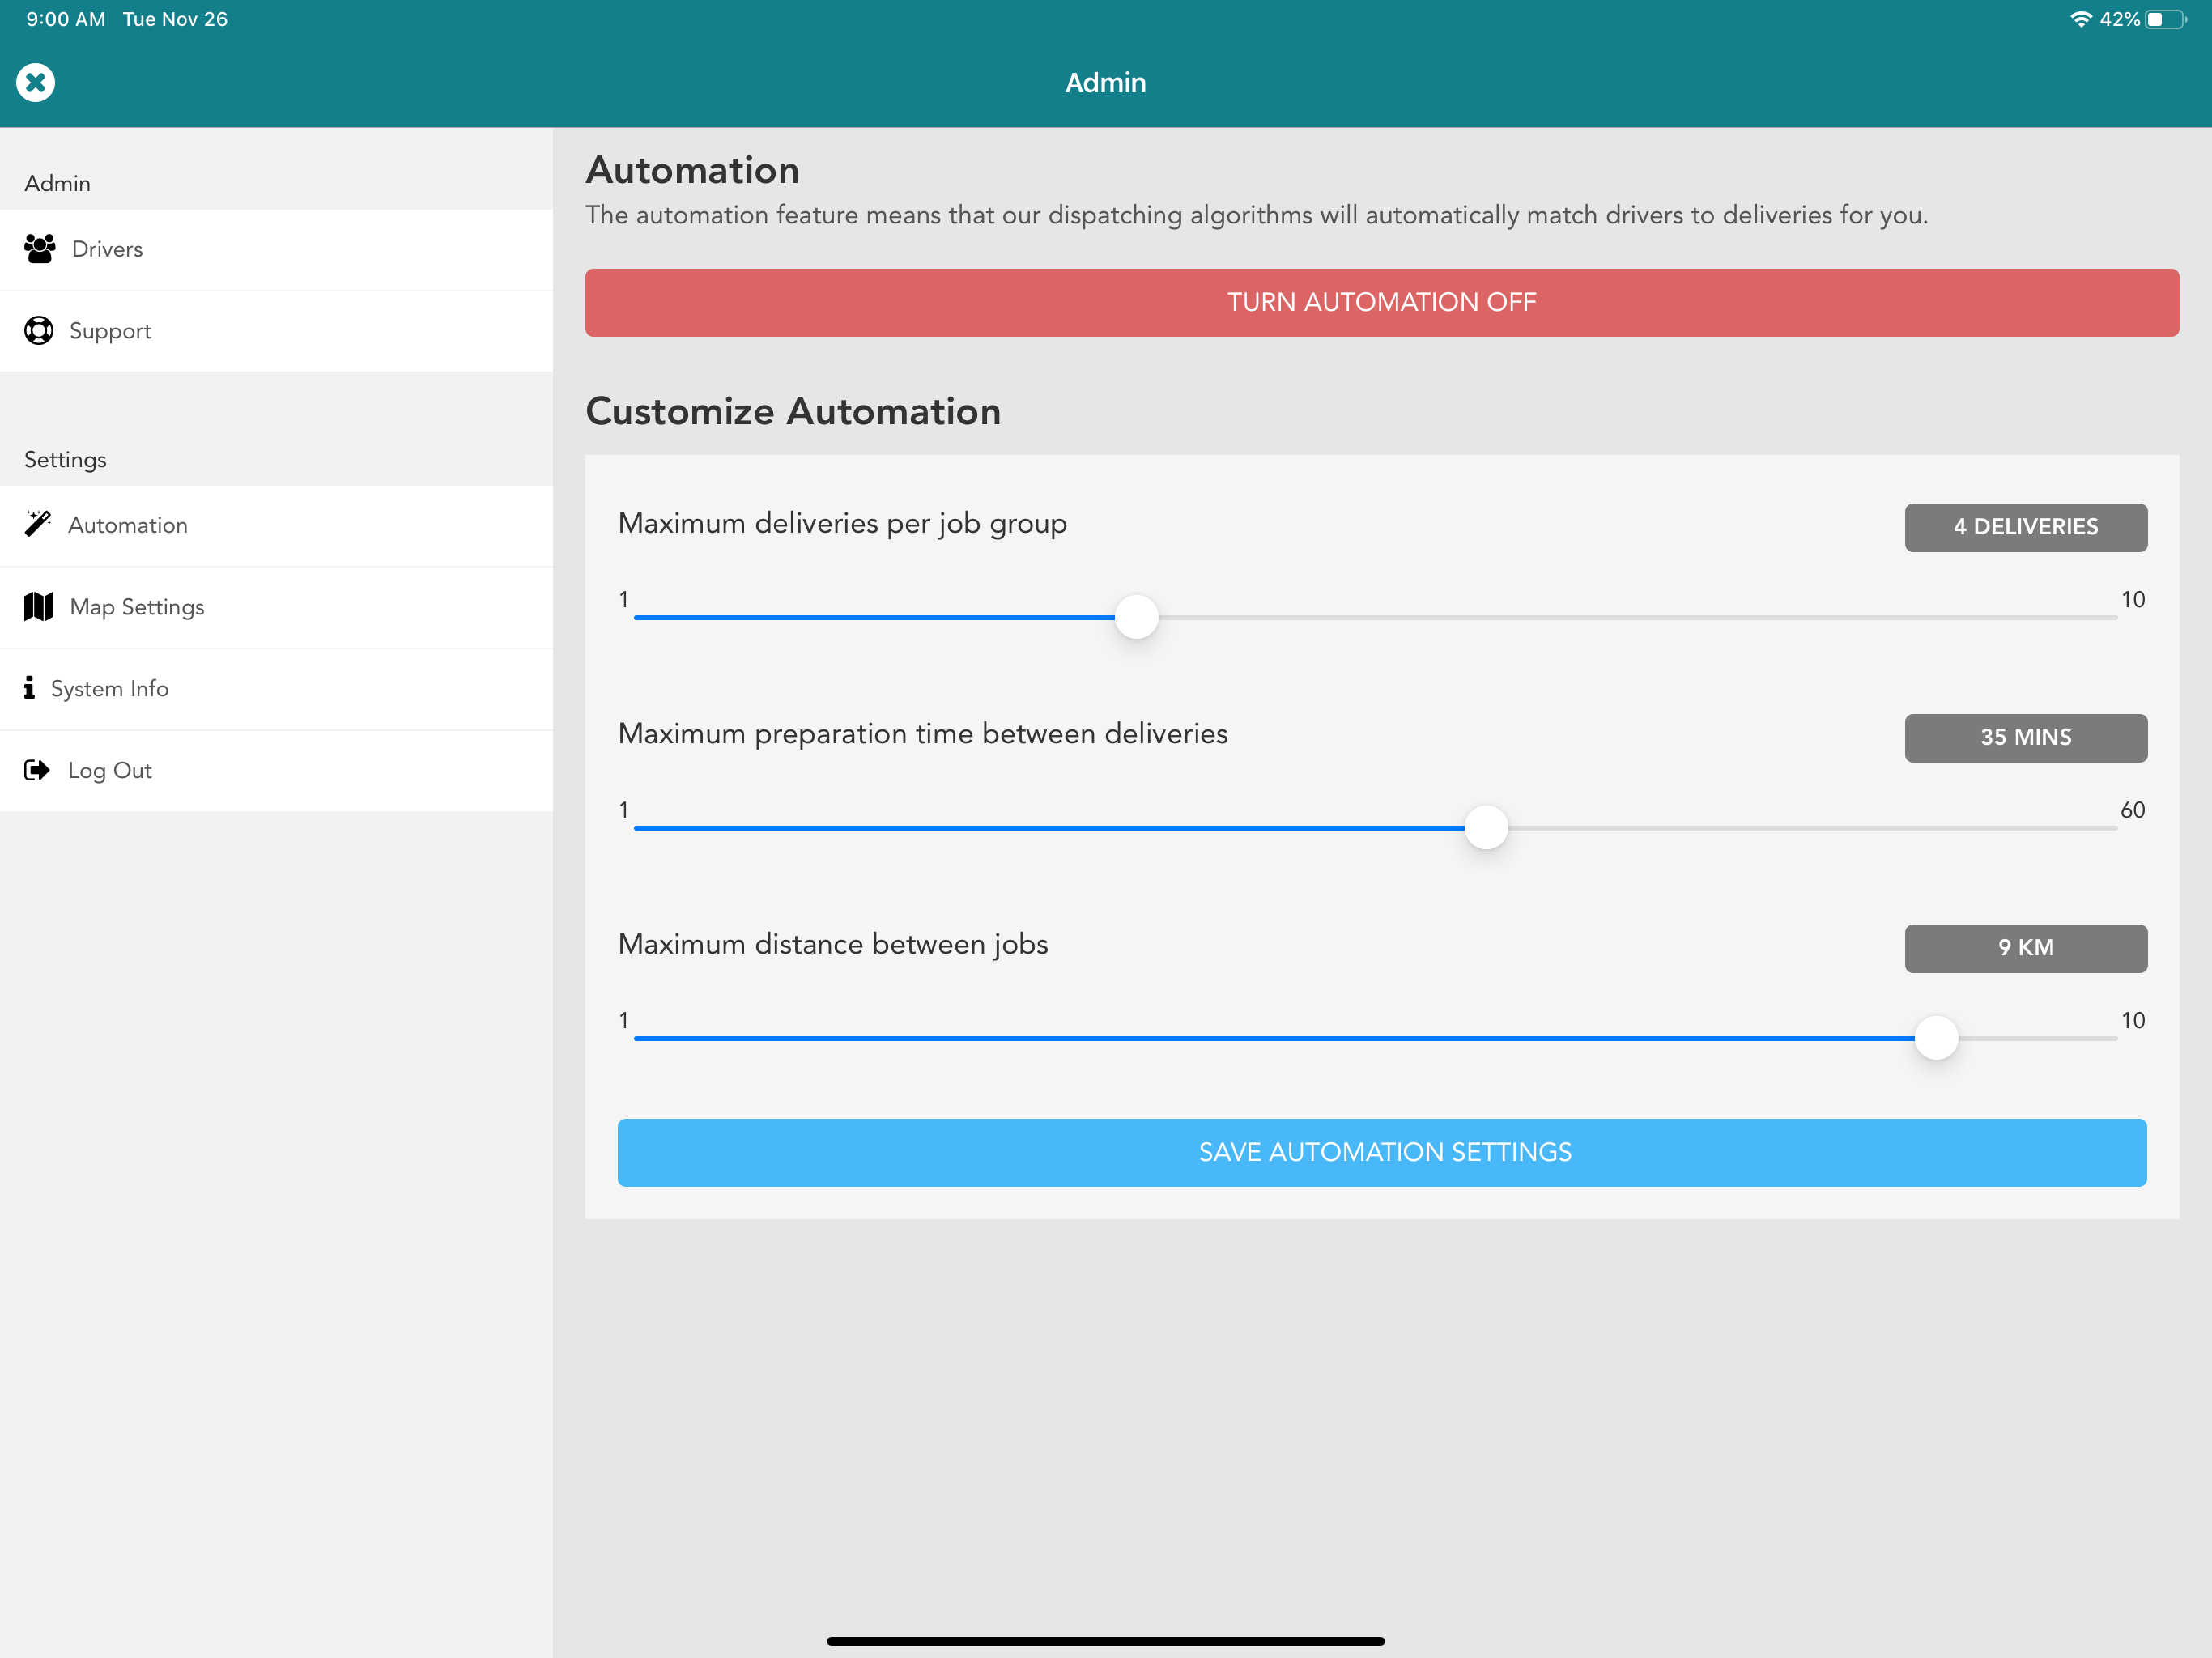Click the 35 MINS value badge
Image resolution: width=2212 pixels, height=1658 pixels.
(x=2025, y=737)
